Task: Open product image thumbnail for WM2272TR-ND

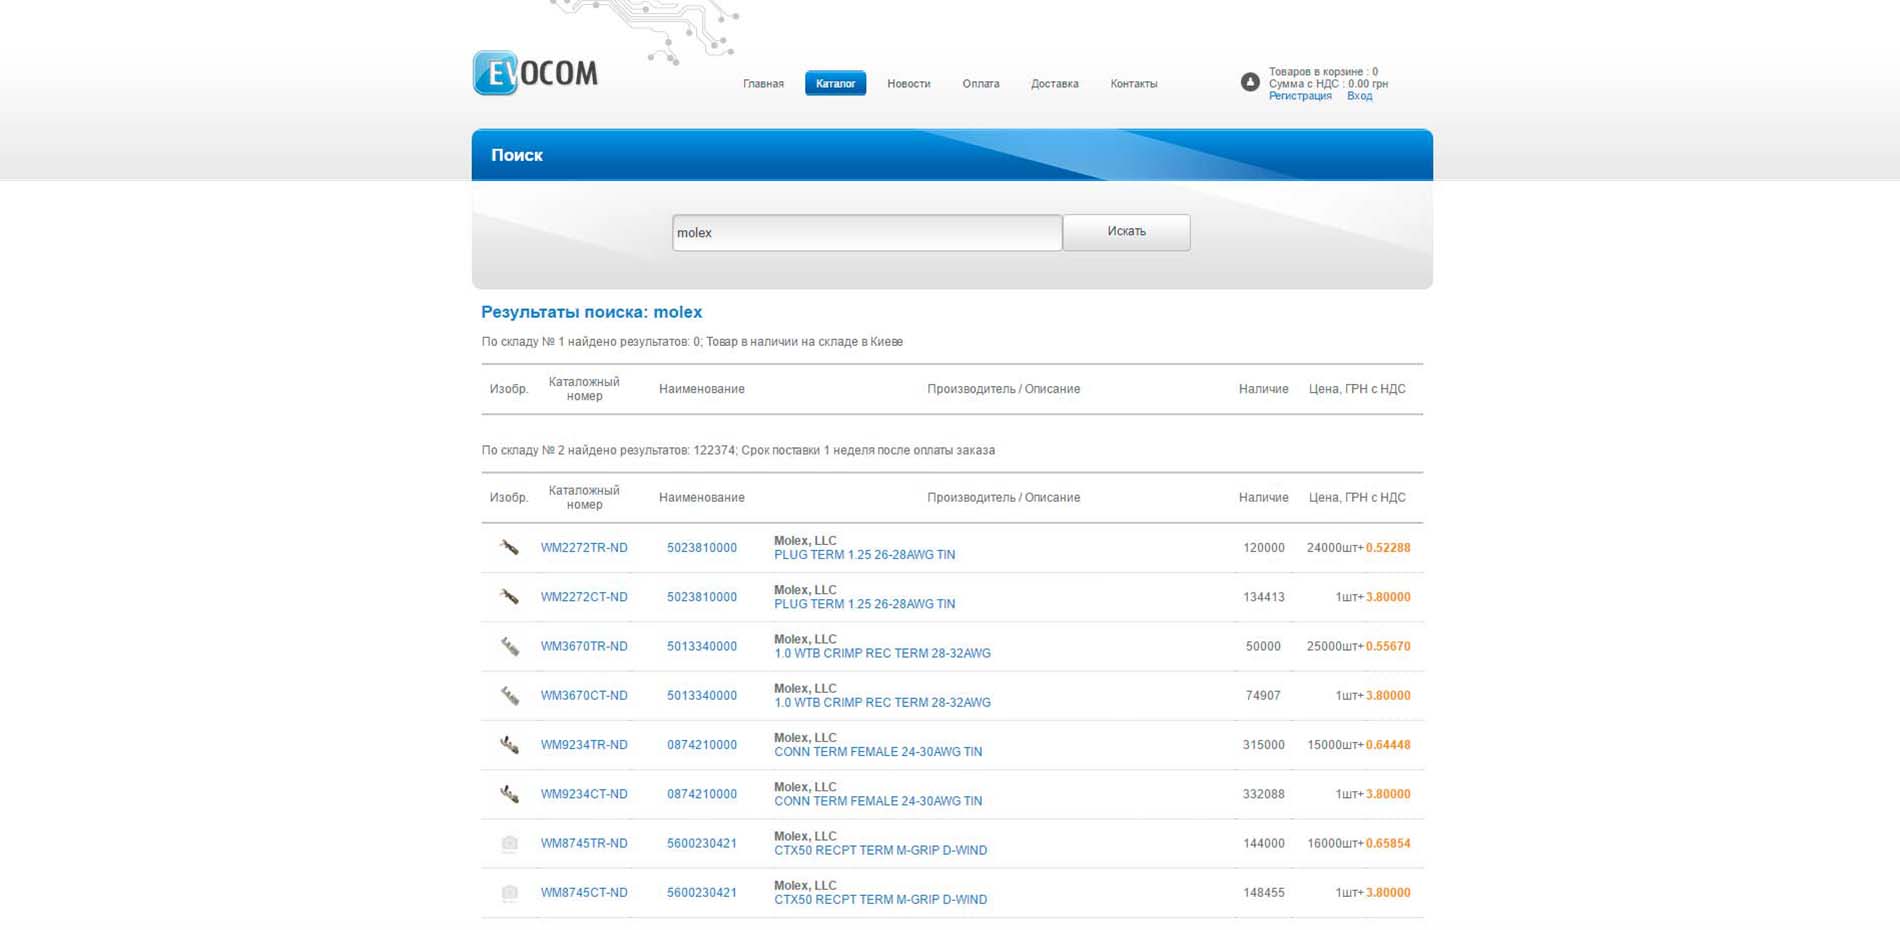Action: pyautogui.click(x=509, y=548)
